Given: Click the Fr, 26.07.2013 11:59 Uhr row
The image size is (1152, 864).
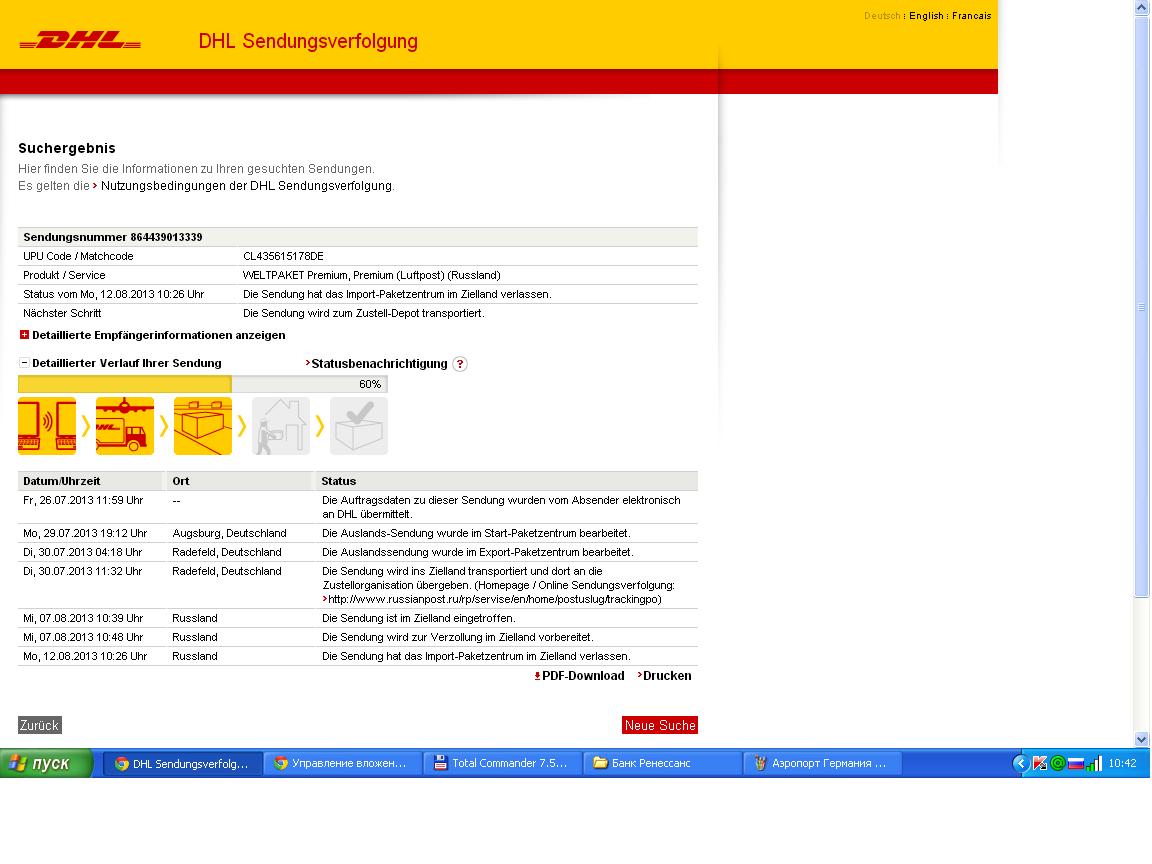Looking at the screenshot, I should pyautogui.click(x=358, y=507).
